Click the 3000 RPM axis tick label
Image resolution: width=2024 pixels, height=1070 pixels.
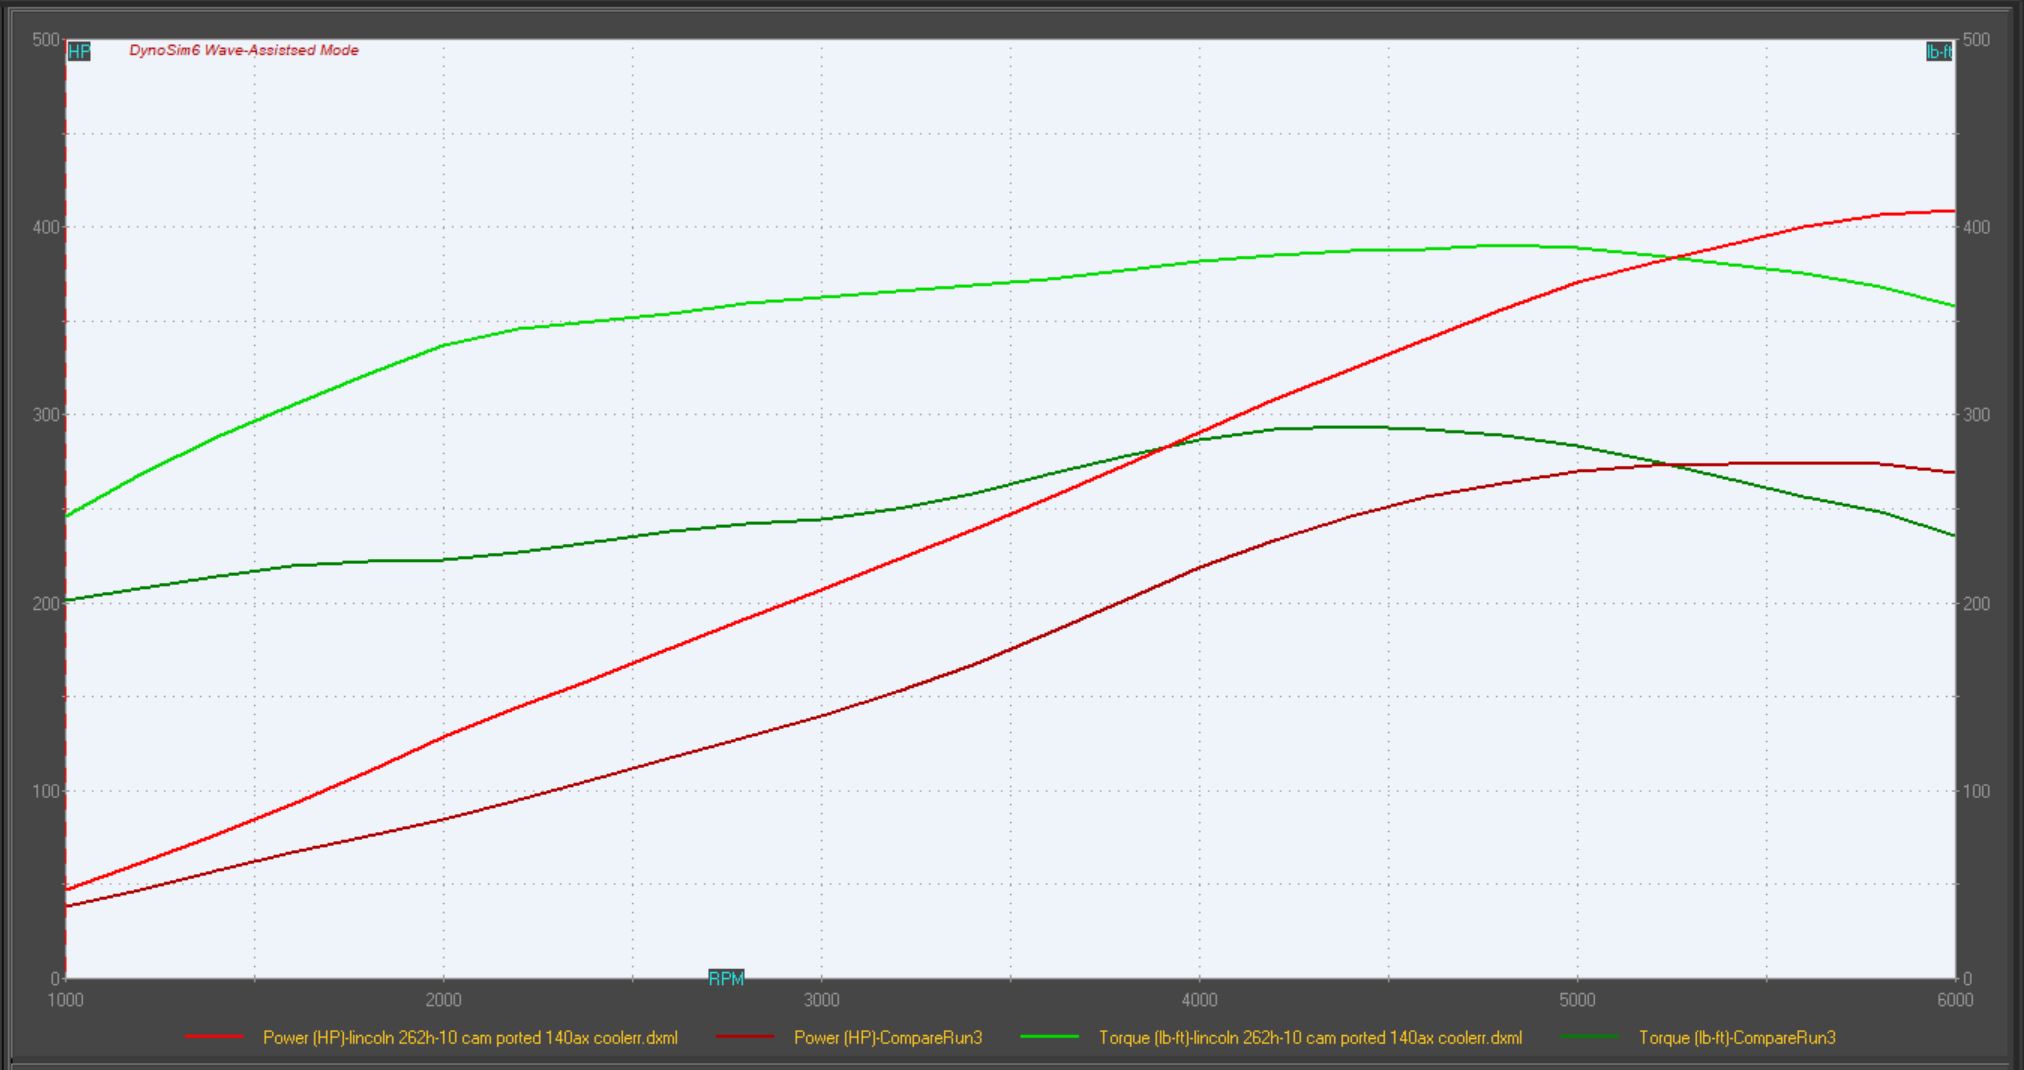822,1000
